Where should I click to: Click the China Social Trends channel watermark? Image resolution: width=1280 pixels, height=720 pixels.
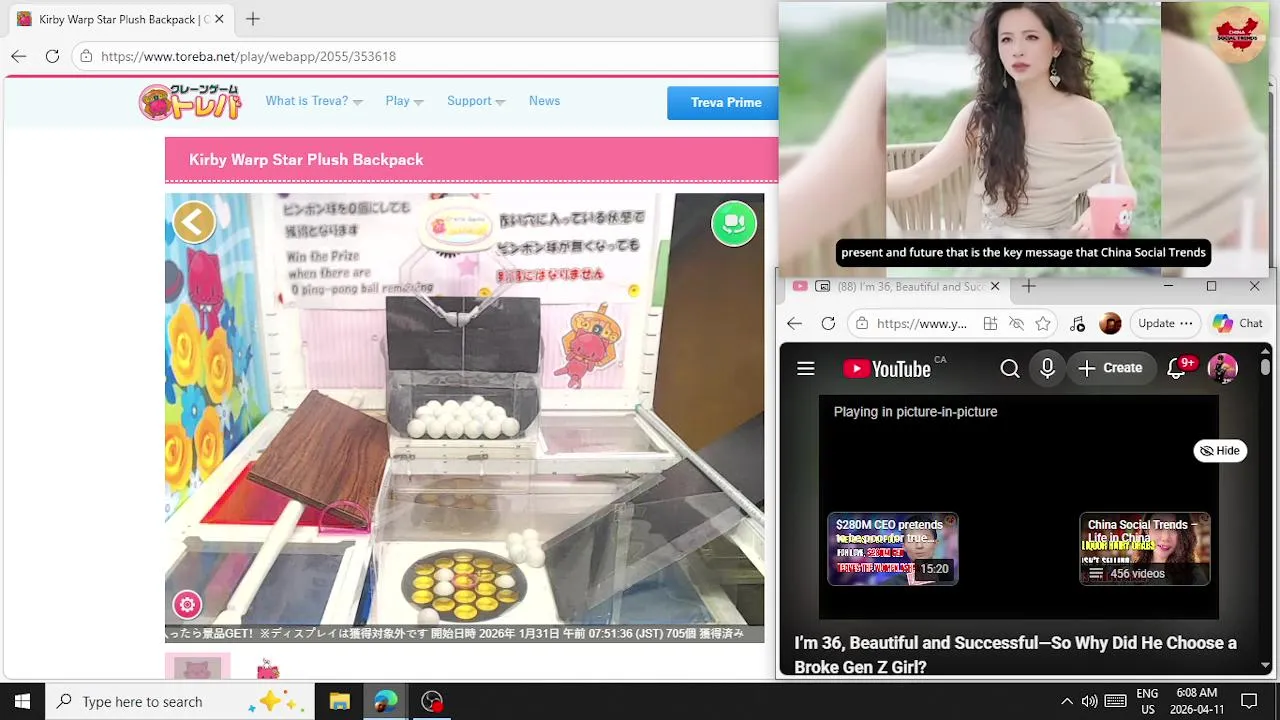point(1237,34)
